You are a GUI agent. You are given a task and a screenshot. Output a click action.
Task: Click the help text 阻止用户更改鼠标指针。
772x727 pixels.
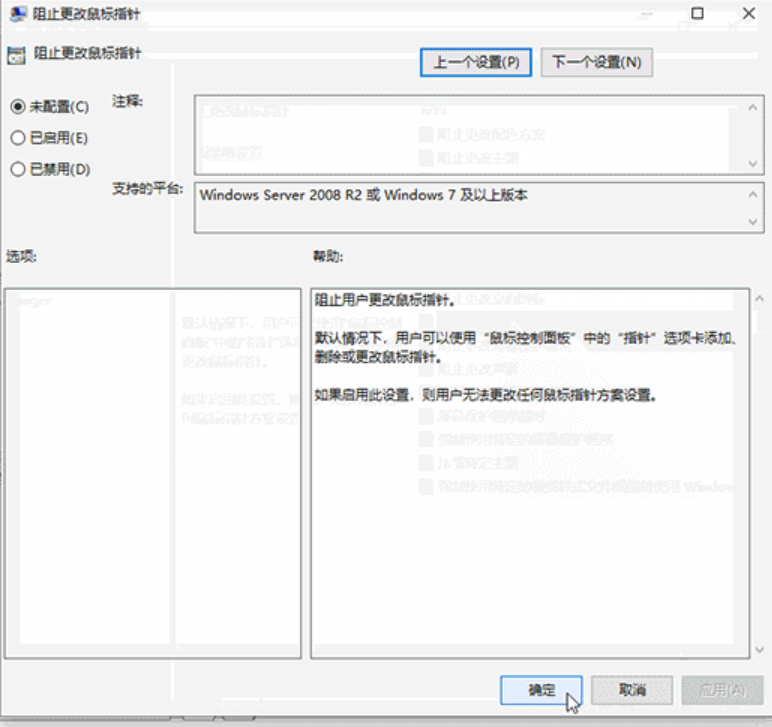tap(385, 299)
